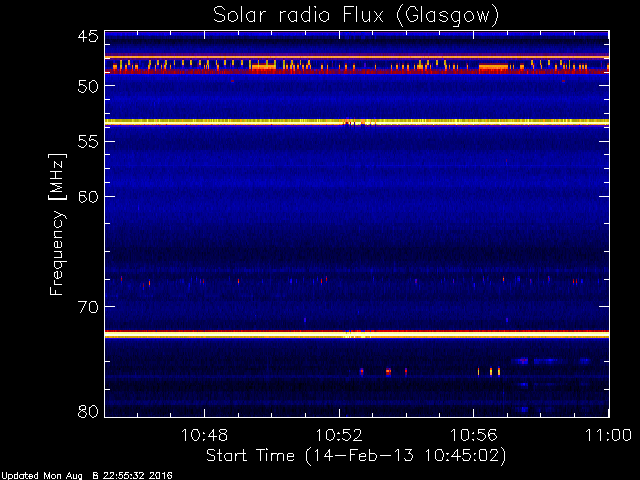Select the '60' frequency axis label
The image size is (640, 480).
pos(88,197)
